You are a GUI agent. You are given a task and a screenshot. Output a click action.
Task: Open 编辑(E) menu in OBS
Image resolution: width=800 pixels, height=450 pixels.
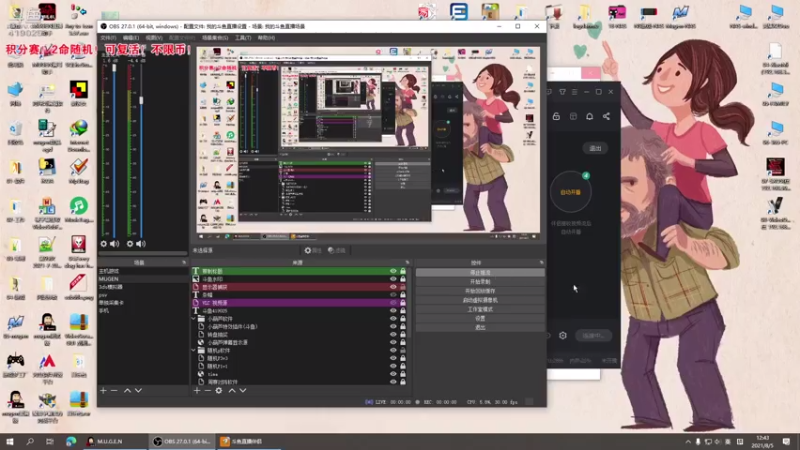[x=131, y=38]
